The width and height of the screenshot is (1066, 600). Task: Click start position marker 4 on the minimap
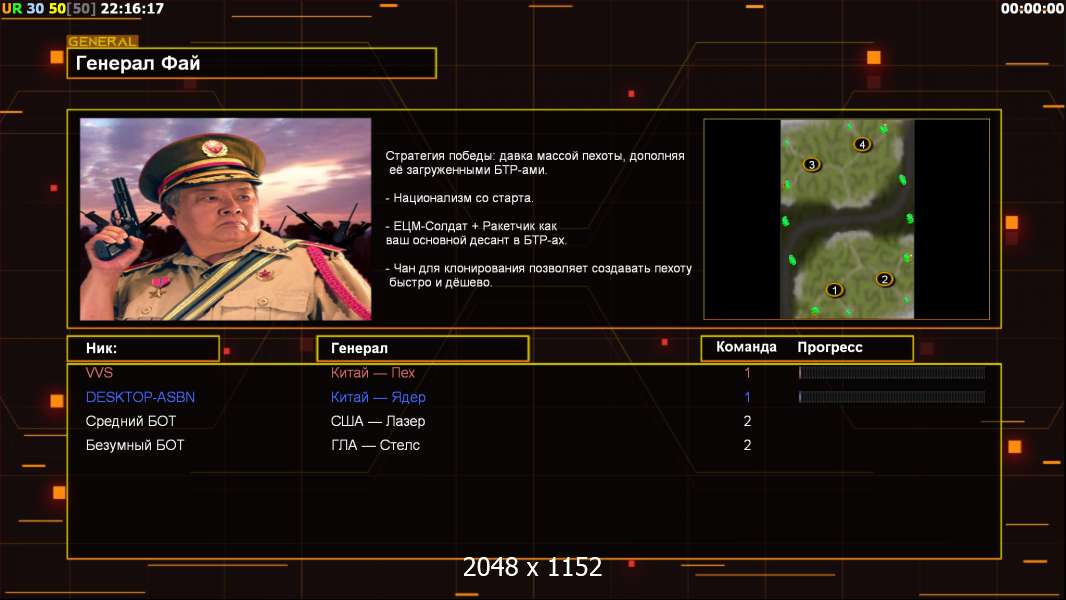862,144
